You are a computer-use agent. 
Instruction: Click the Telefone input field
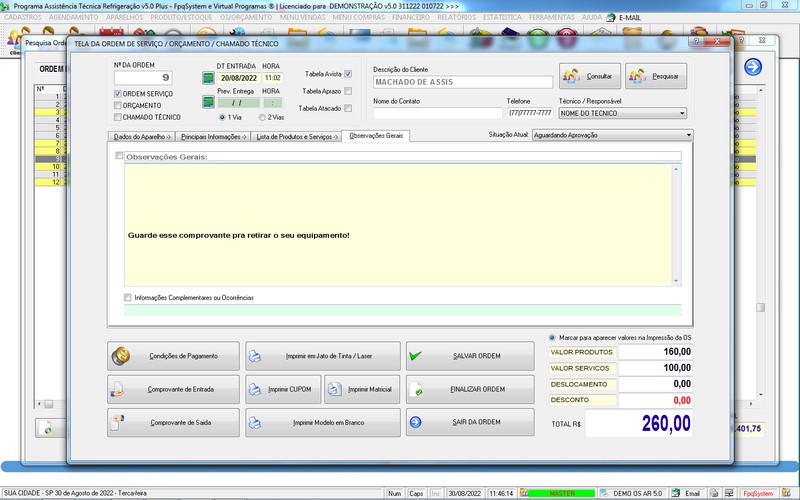point(531,113)
